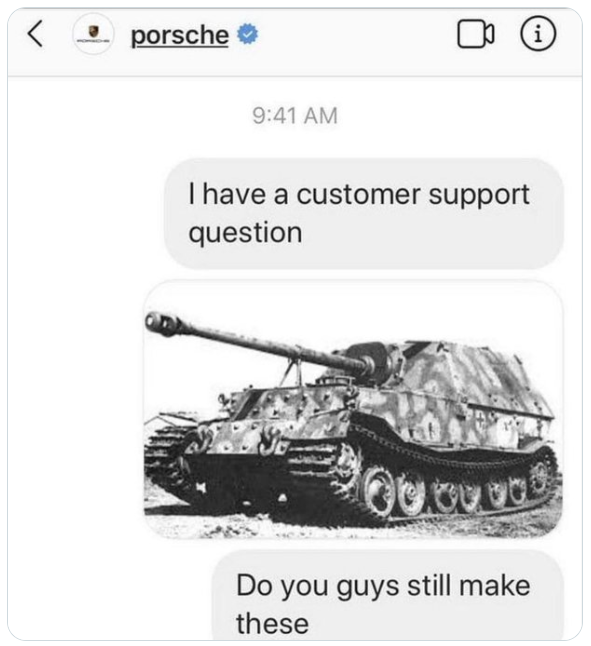Click the blue verified badge next to porsche
This screenshot has width=591, height=646.
(x=248, y=34)
